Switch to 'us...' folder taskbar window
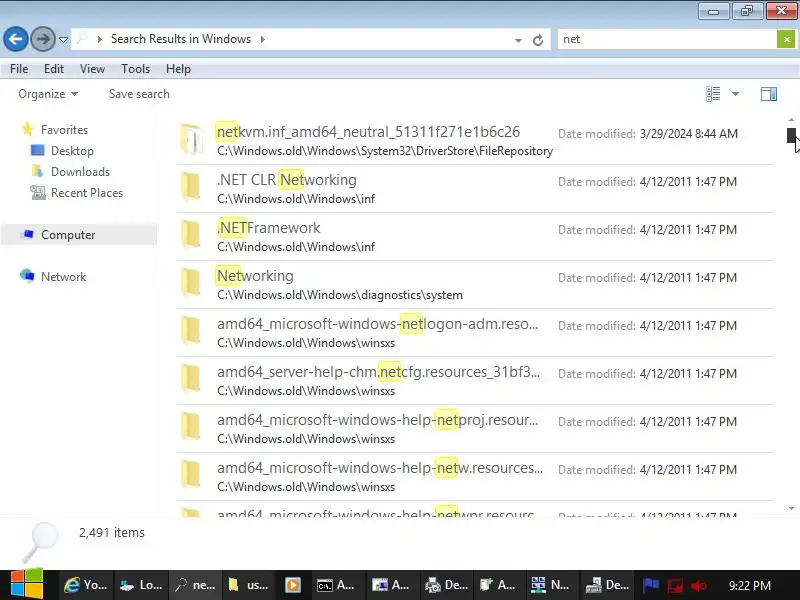Image resolution: width=800 pixels, height=600 pixels. click(x=249, y=585)
